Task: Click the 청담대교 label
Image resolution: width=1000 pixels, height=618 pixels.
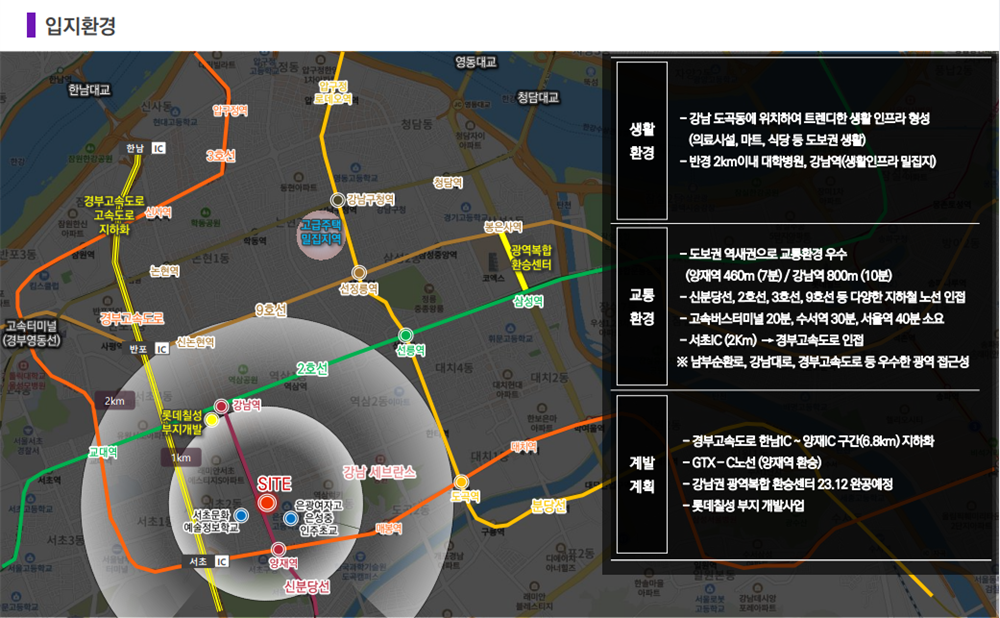Action: pyautogui.click(x=538, y=98)
